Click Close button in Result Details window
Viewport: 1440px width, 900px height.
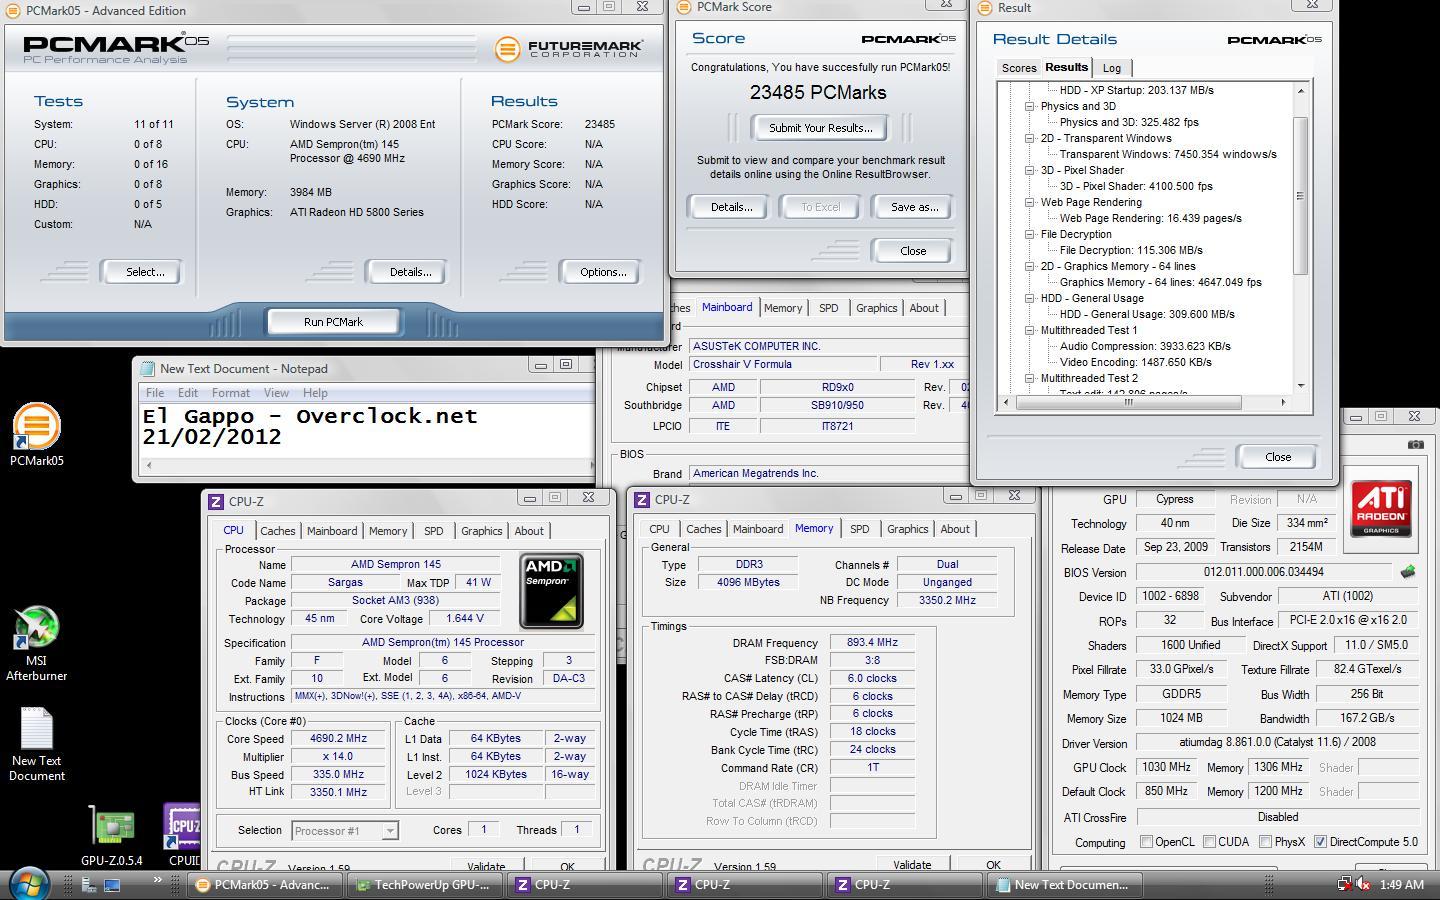click(1278, 457)
